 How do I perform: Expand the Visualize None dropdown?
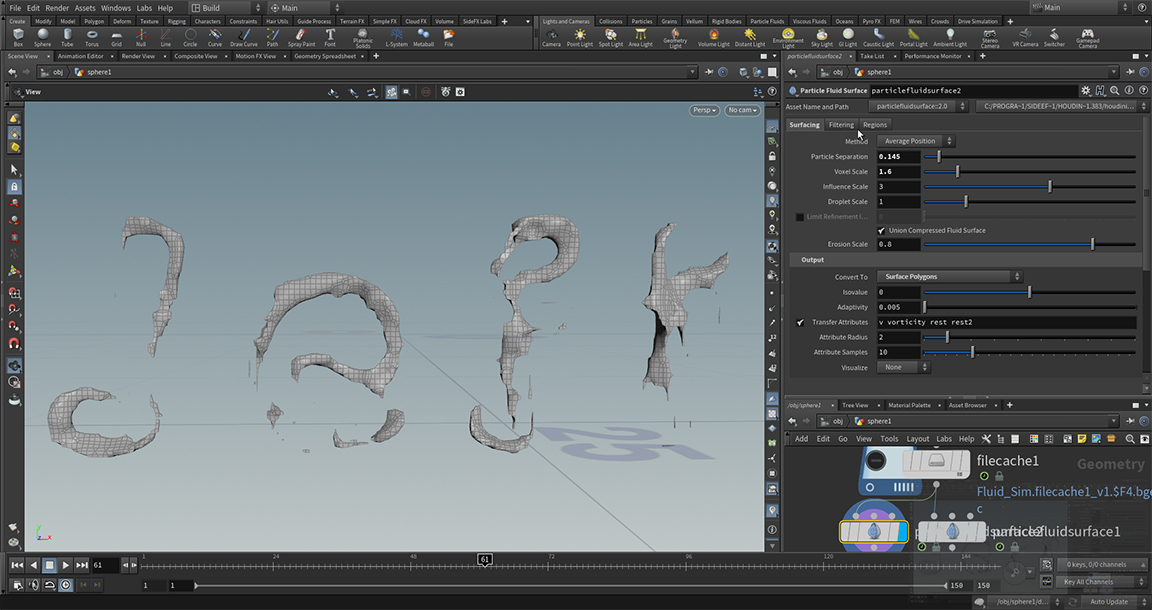click(902, 367)
